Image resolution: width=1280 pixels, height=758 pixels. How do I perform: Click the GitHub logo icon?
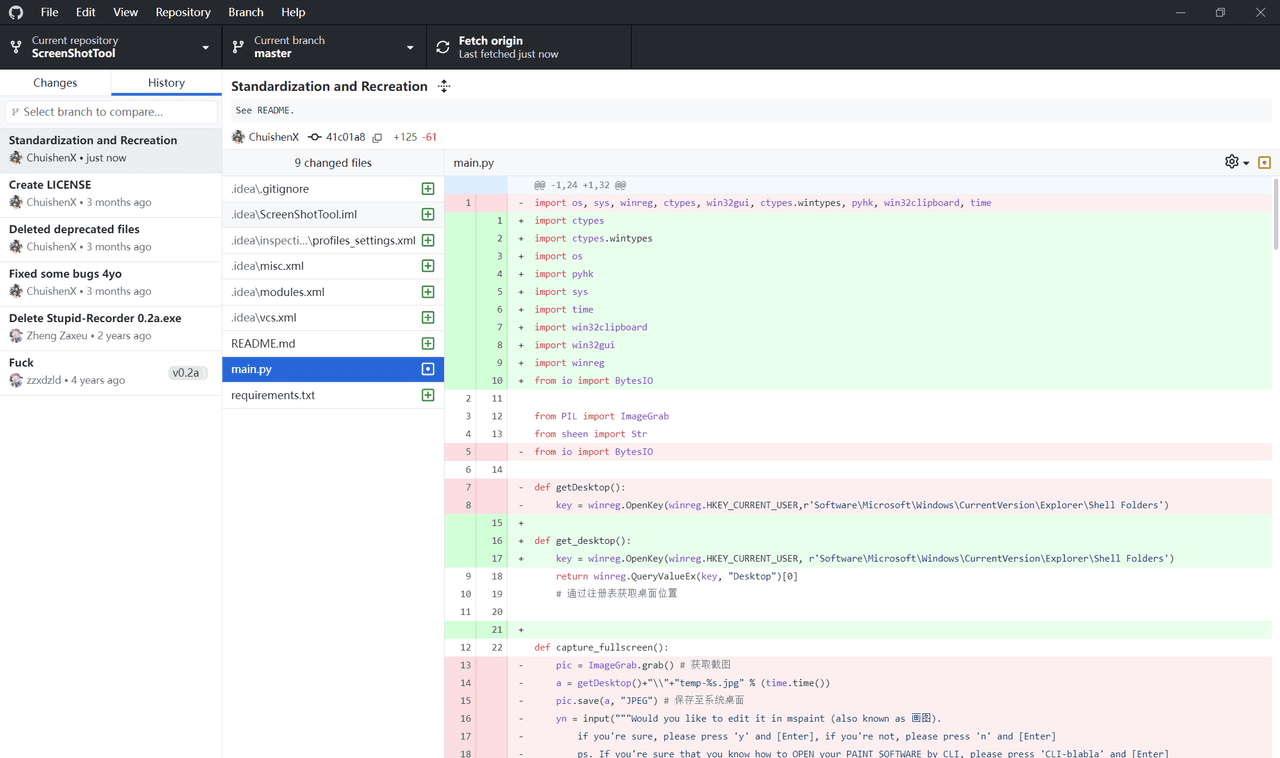click(16, 12)
